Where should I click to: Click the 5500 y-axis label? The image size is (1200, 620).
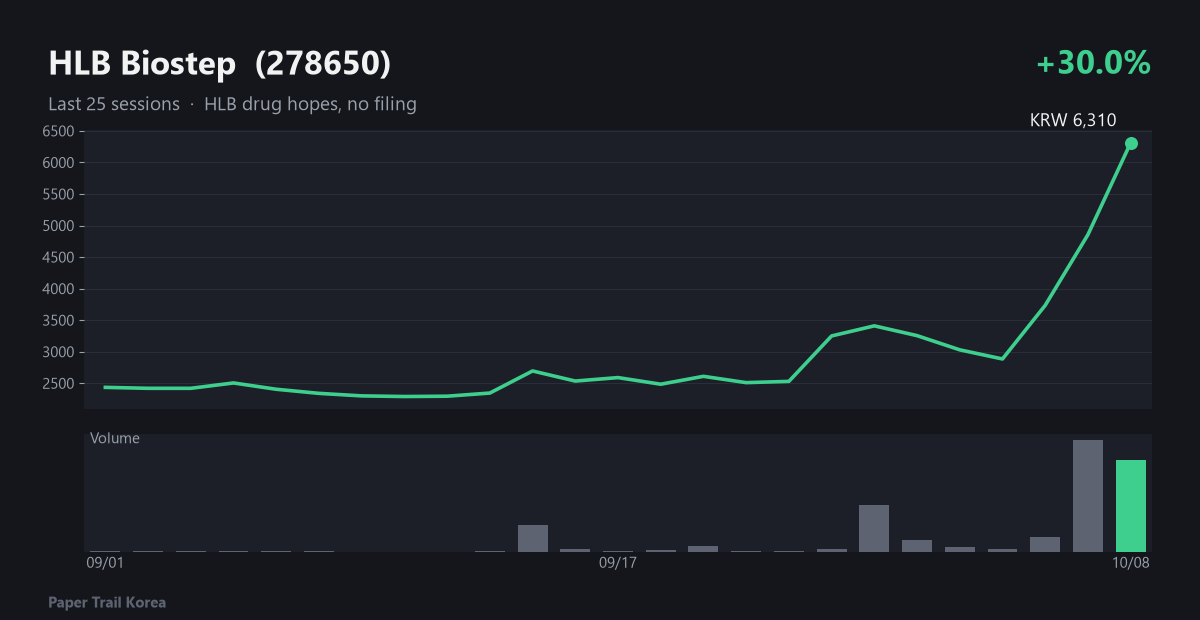tap(59, 194)
